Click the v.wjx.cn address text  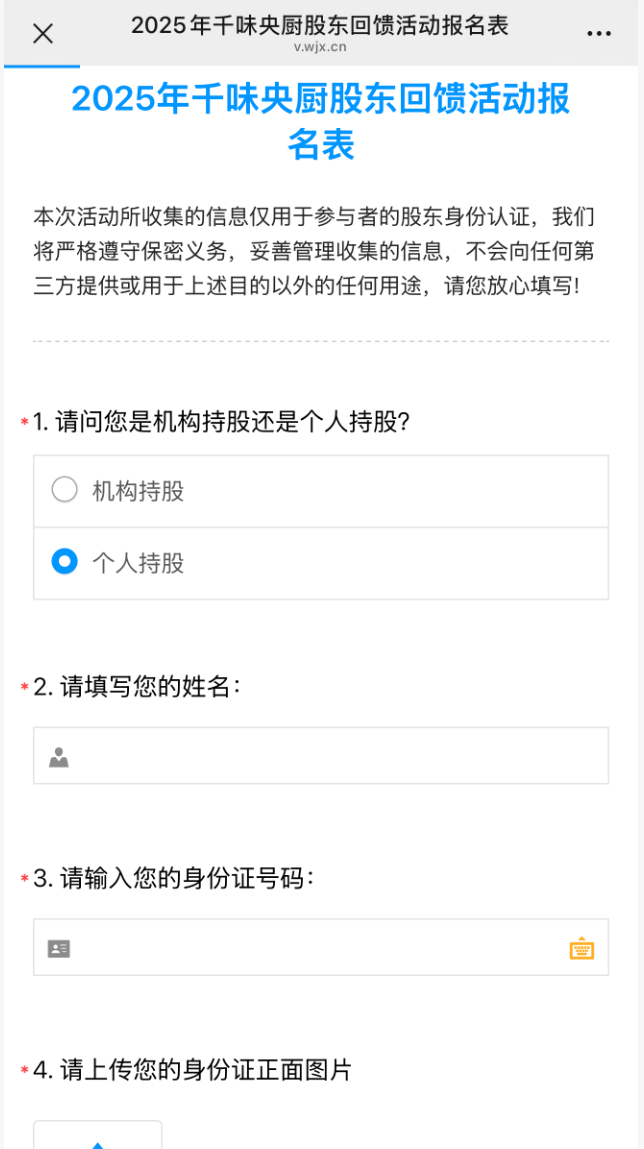pyautogui.click(x=320, y=47)
